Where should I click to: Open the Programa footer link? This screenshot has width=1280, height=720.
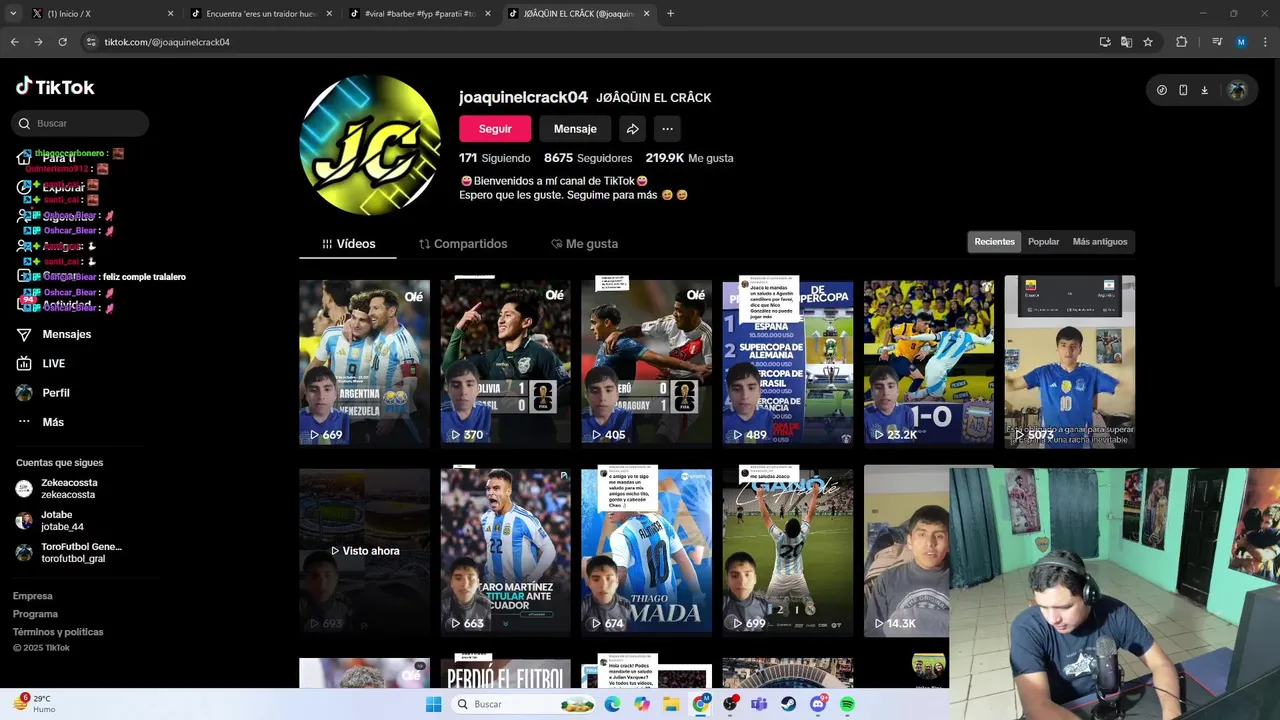[x=35, y=614]
